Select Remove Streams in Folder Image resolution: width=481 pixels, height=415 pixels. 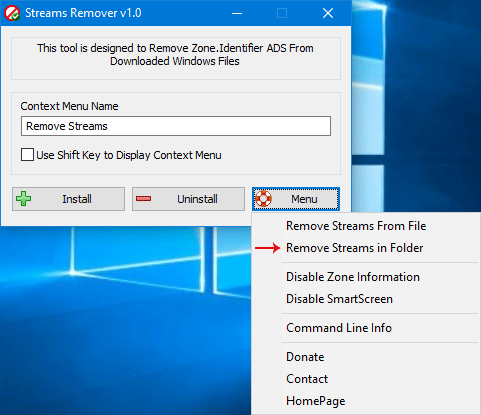tap(355, 248)
